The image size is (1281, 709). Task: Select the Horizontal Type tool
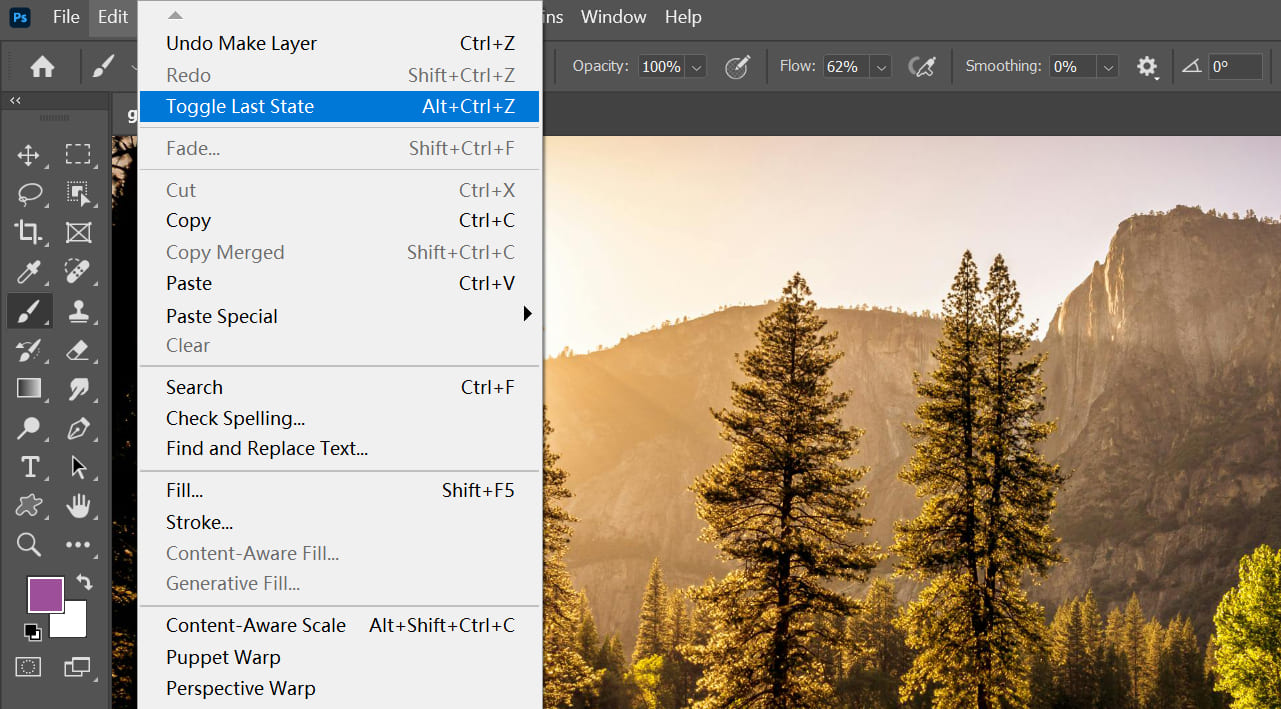29,466
